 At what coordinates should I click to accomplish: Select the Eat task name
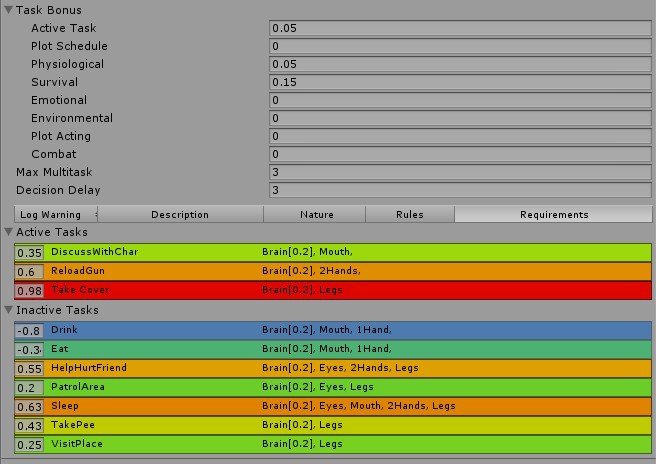pos(59,349)
